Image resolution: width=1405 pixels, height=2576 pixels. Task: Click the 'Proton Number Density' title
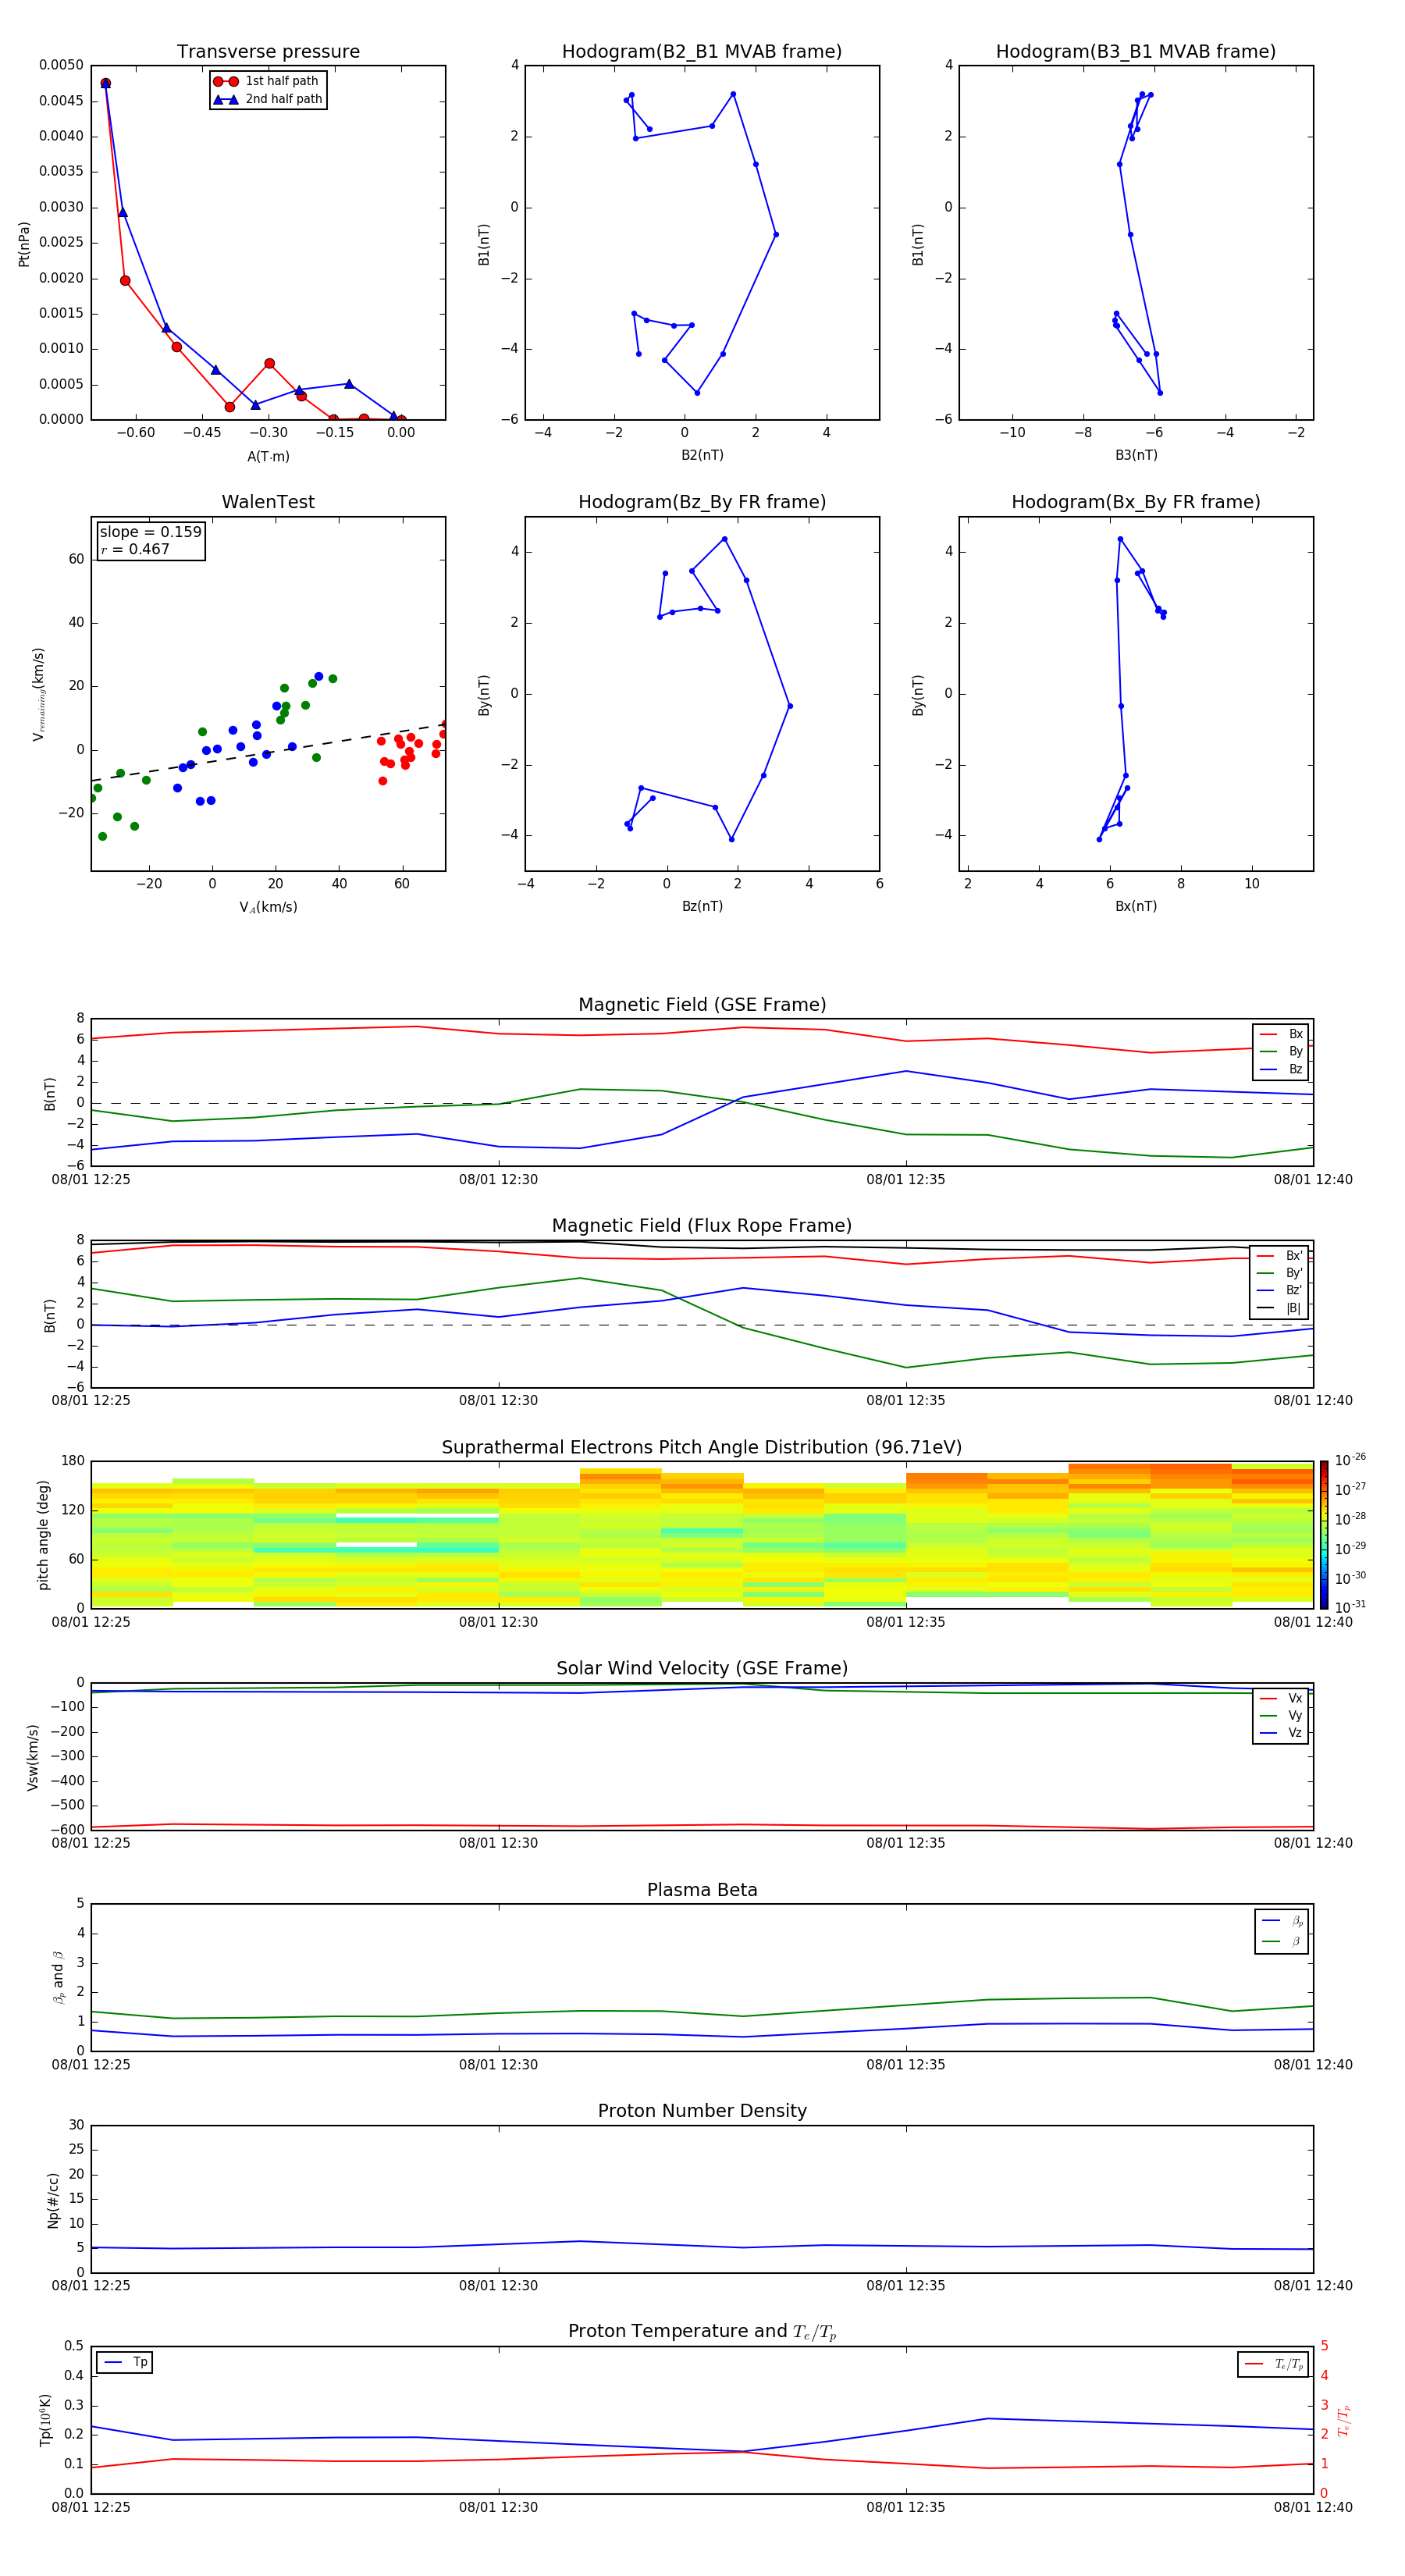[702, 2111]
